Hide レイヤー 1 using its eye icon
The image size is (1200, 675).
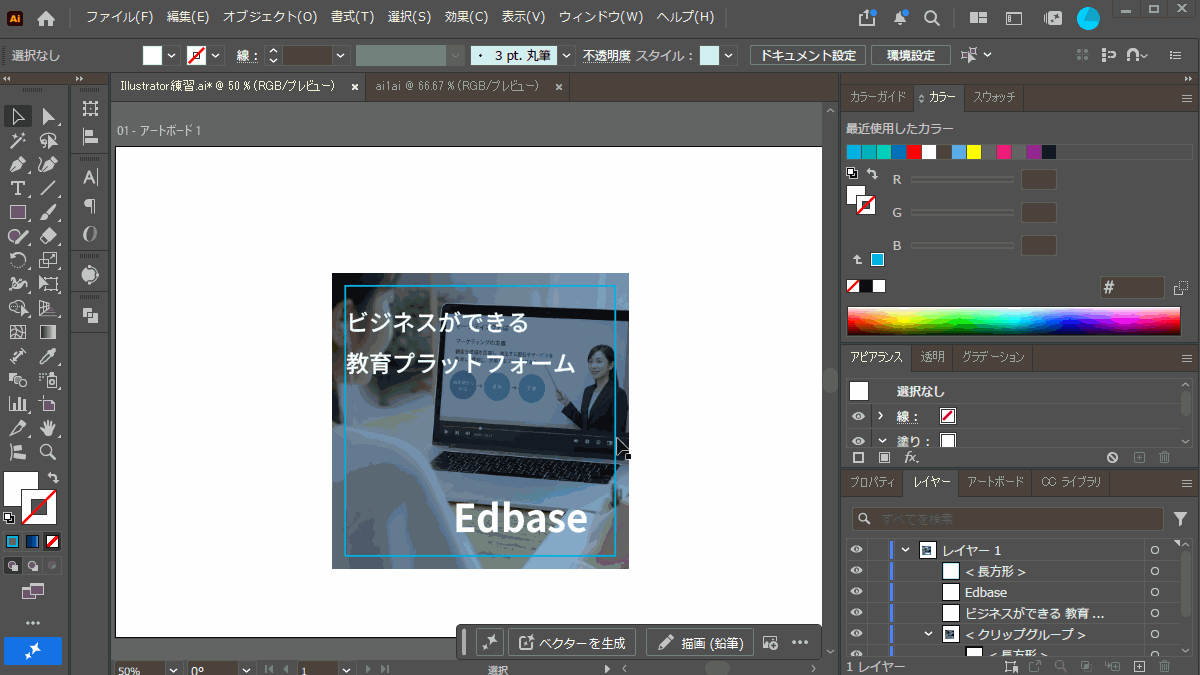tap(856, 550)
